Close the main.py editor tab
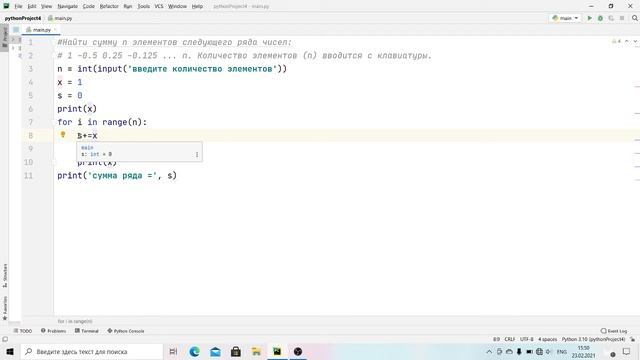Image resolution: width=640 pixels, height=360 pixels. coord(56,30)
